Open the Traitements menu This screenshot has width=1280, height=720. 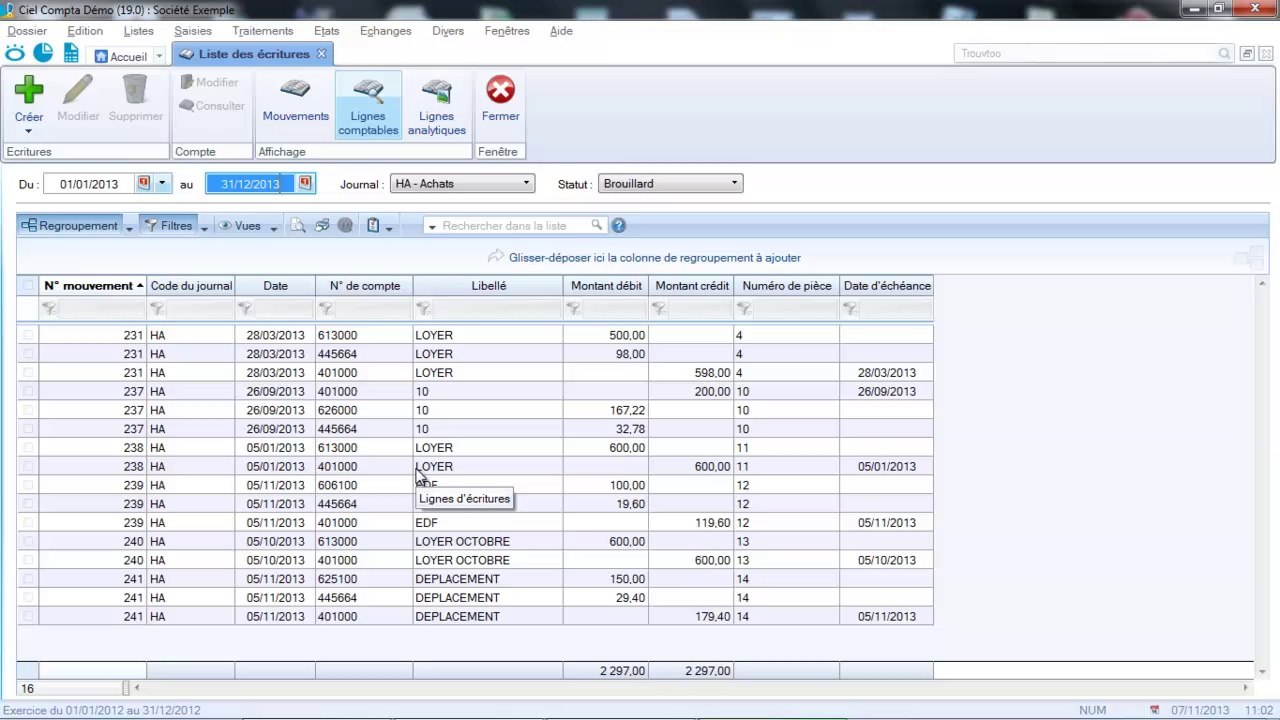263,31
